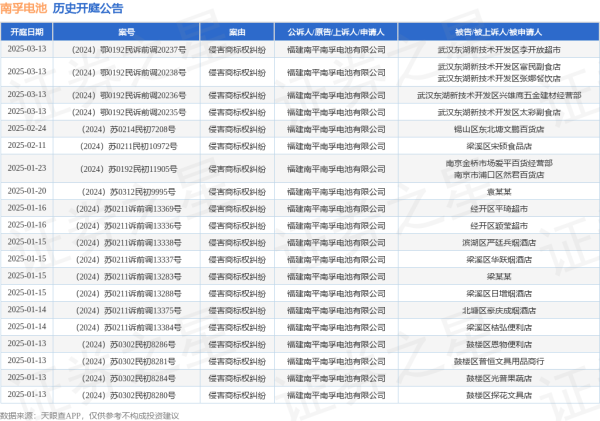Click the 南孚电池 title text
Image resolution: width=600 pixels, height=421 pixels.
[x=24, y=8]
